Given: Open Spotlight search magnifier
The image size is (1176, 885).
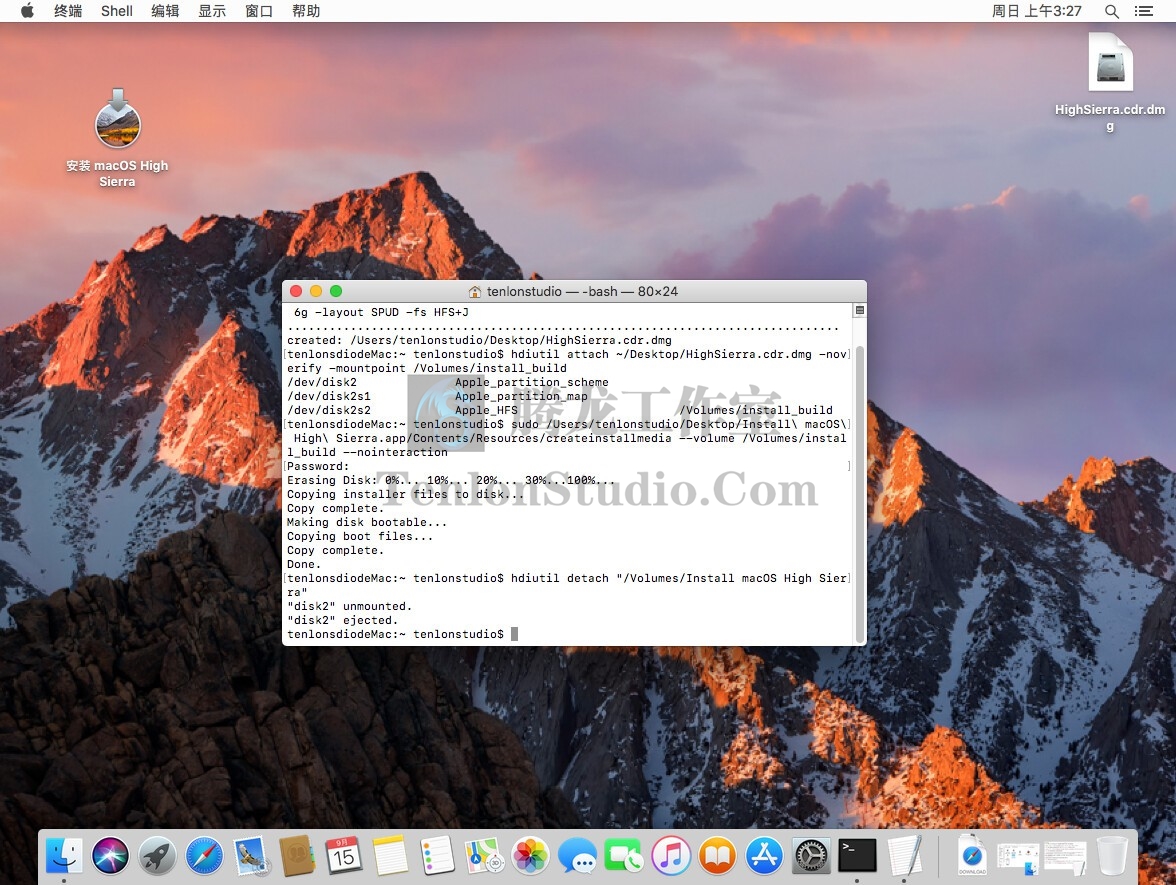Looking at the screenshot, I should (x=1112, y=11).
